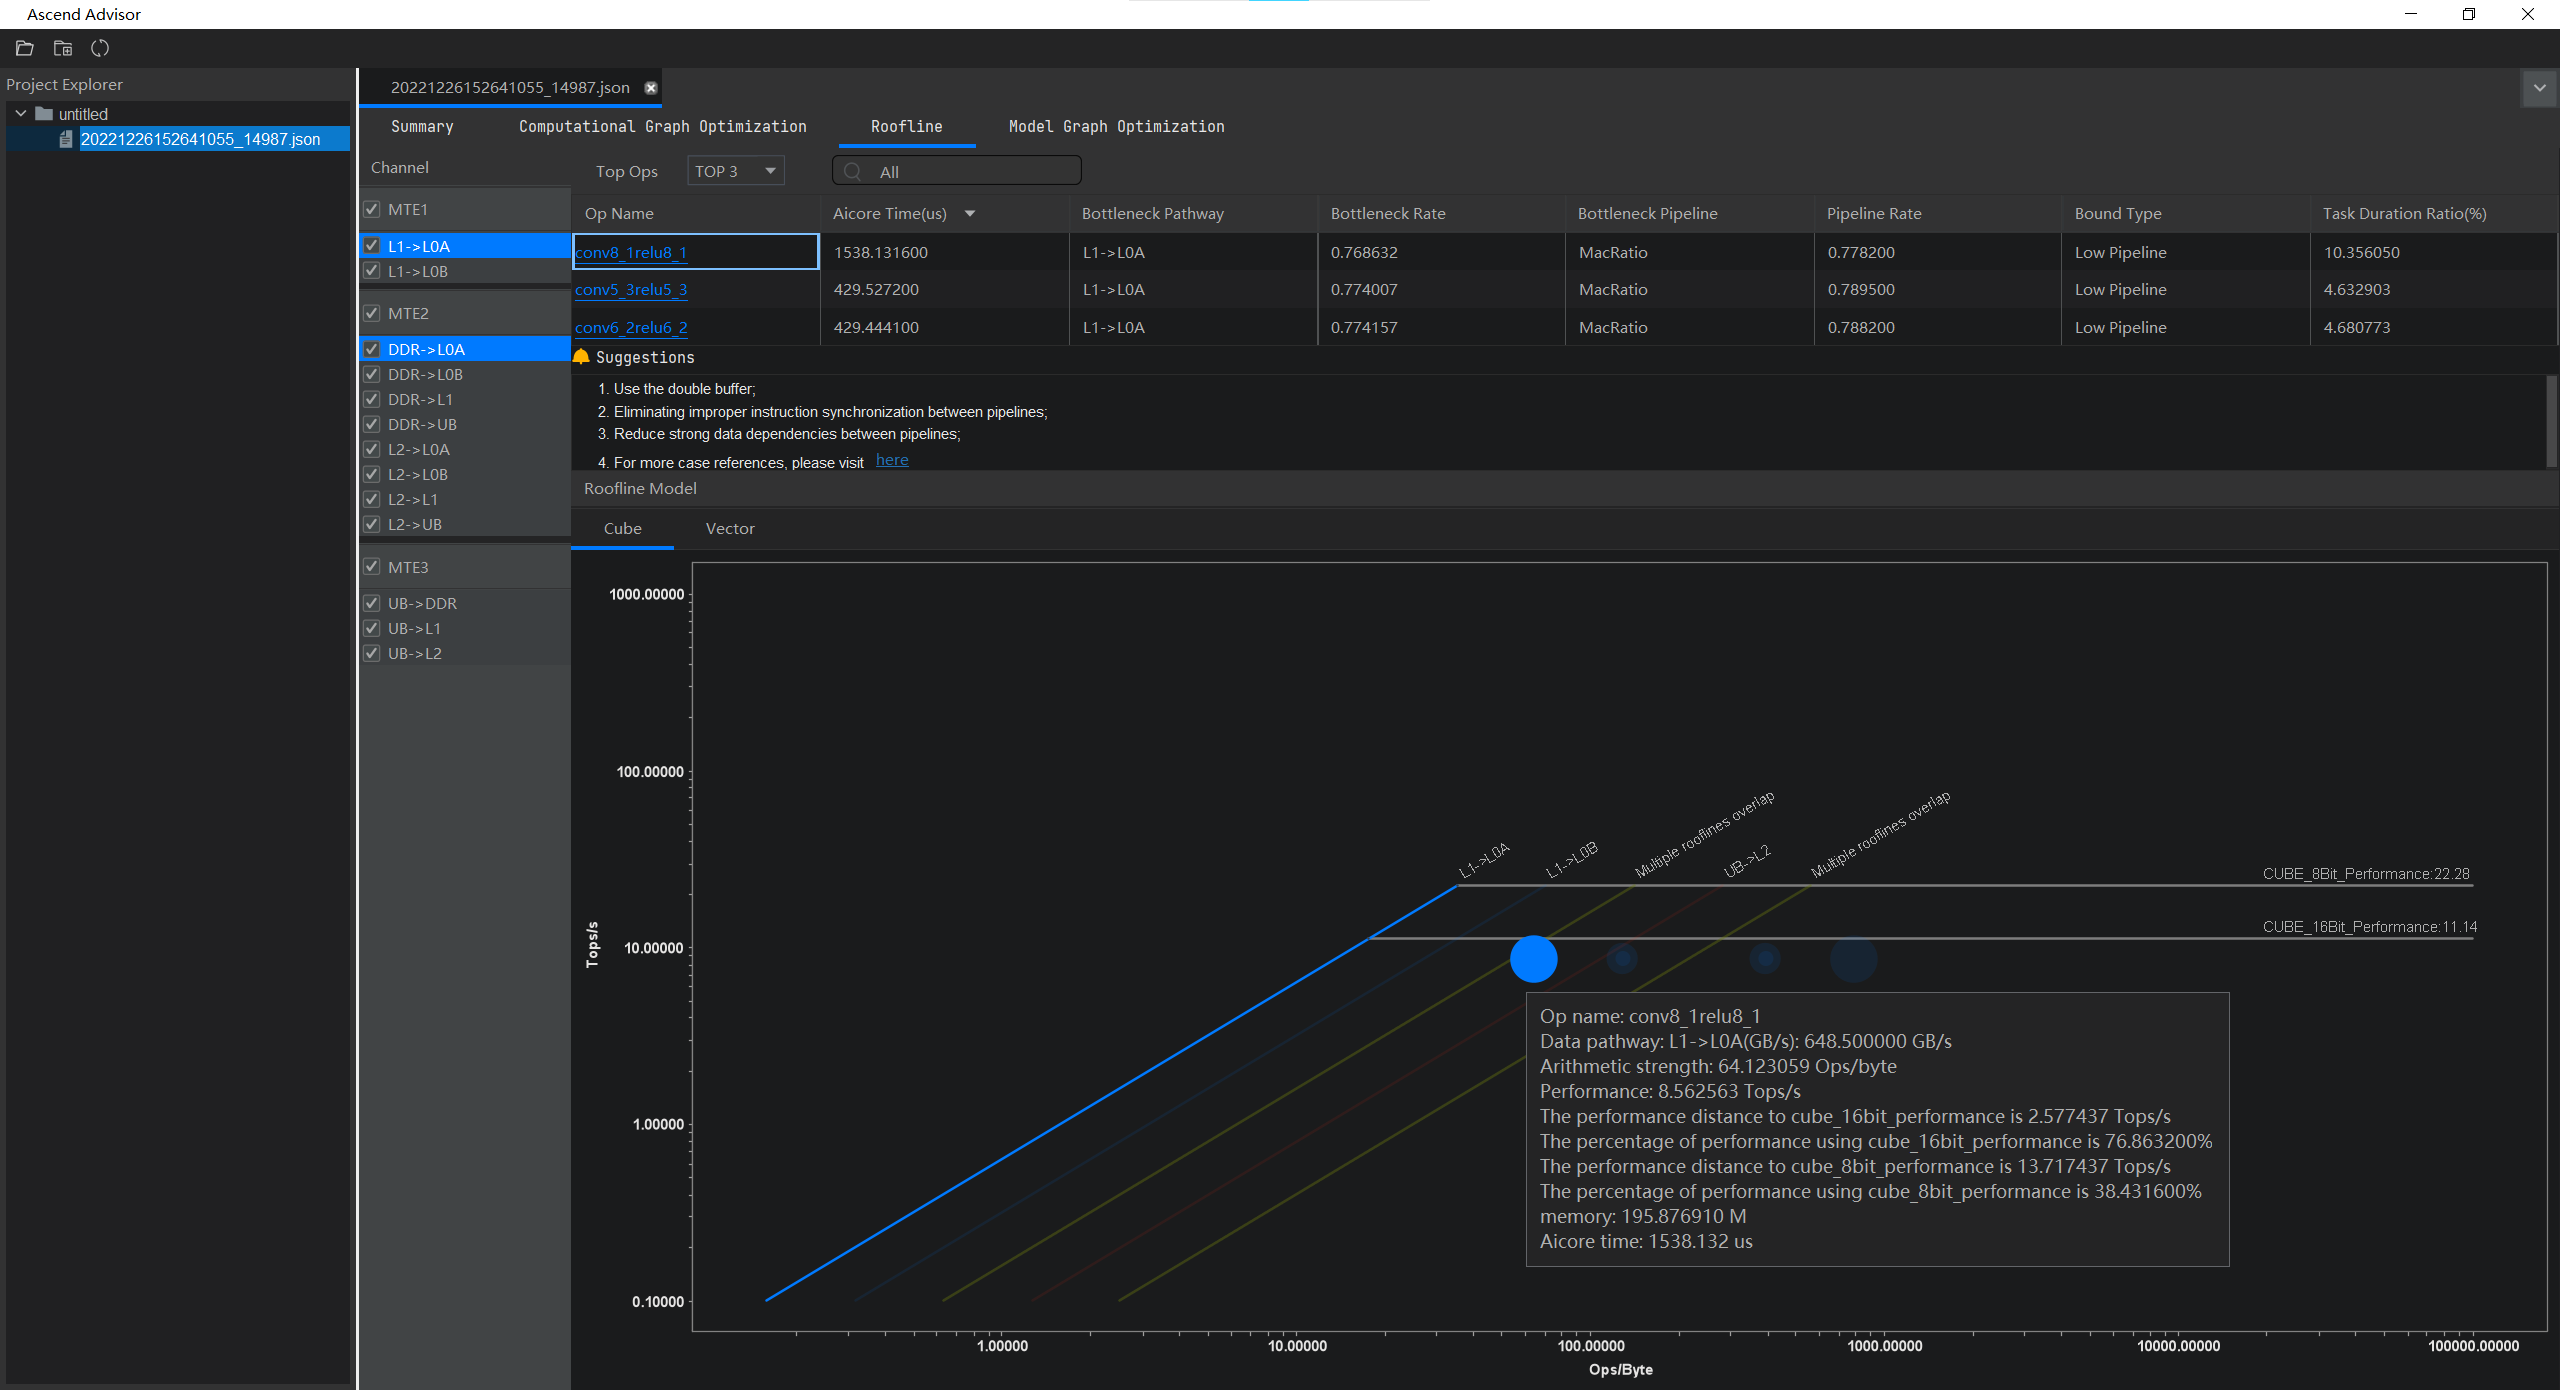Screen dimensions: 2560x1390
Task: Click the Project Explorer panel title
Action: point(64,85)
